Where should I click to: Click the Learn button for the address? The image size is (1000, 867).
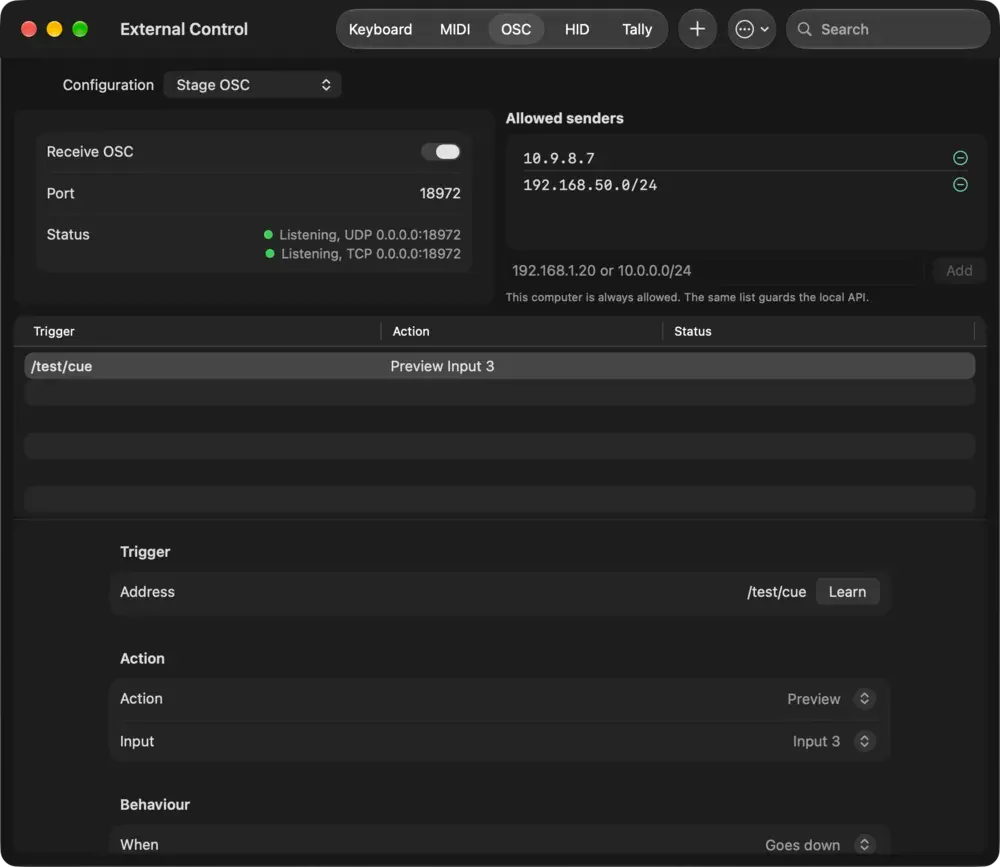pyautogui.click(x=847, y=592)
